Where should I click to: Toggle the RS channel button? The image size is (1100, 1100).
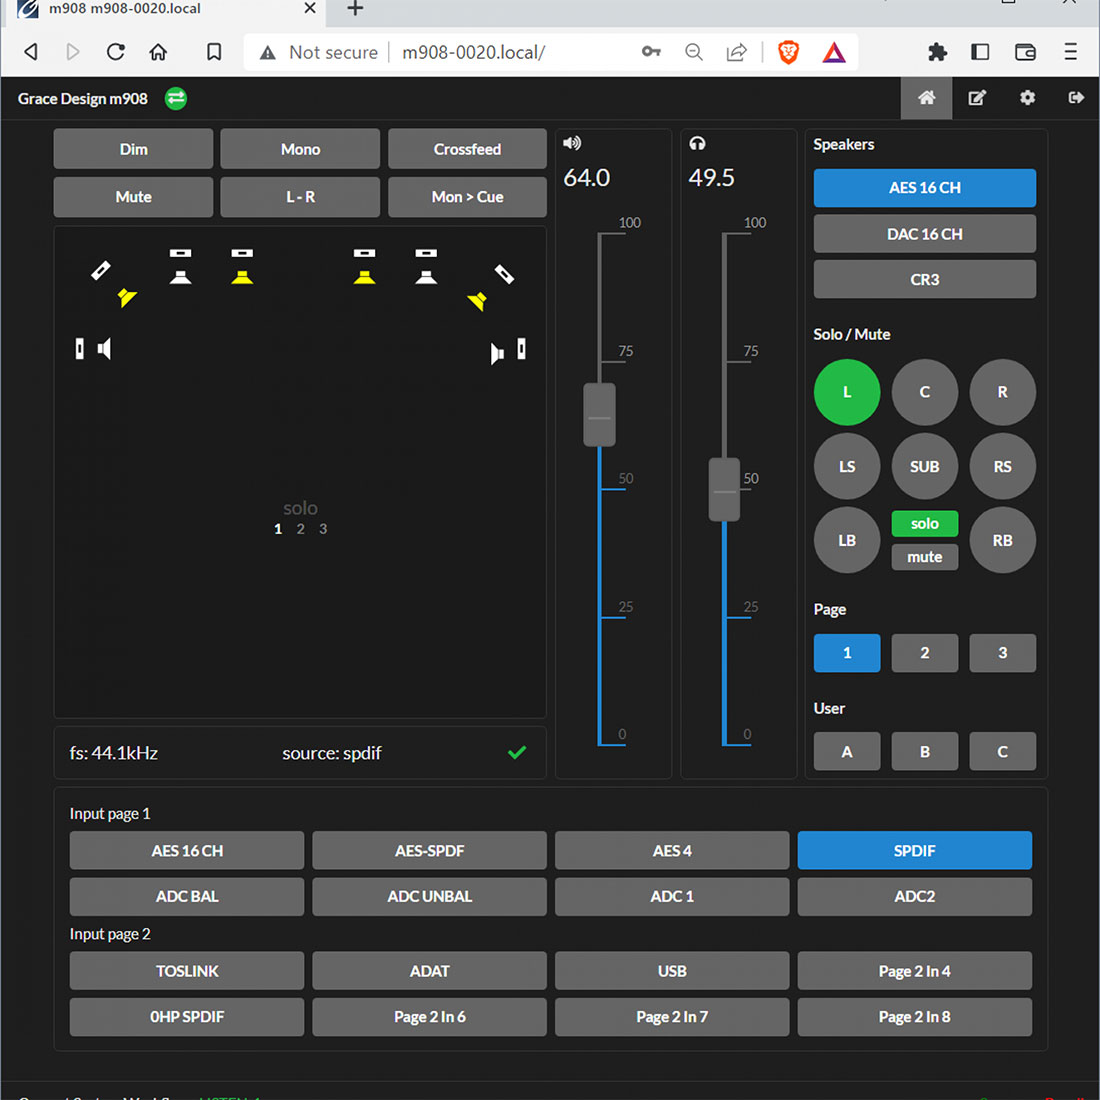point(1002,467)
